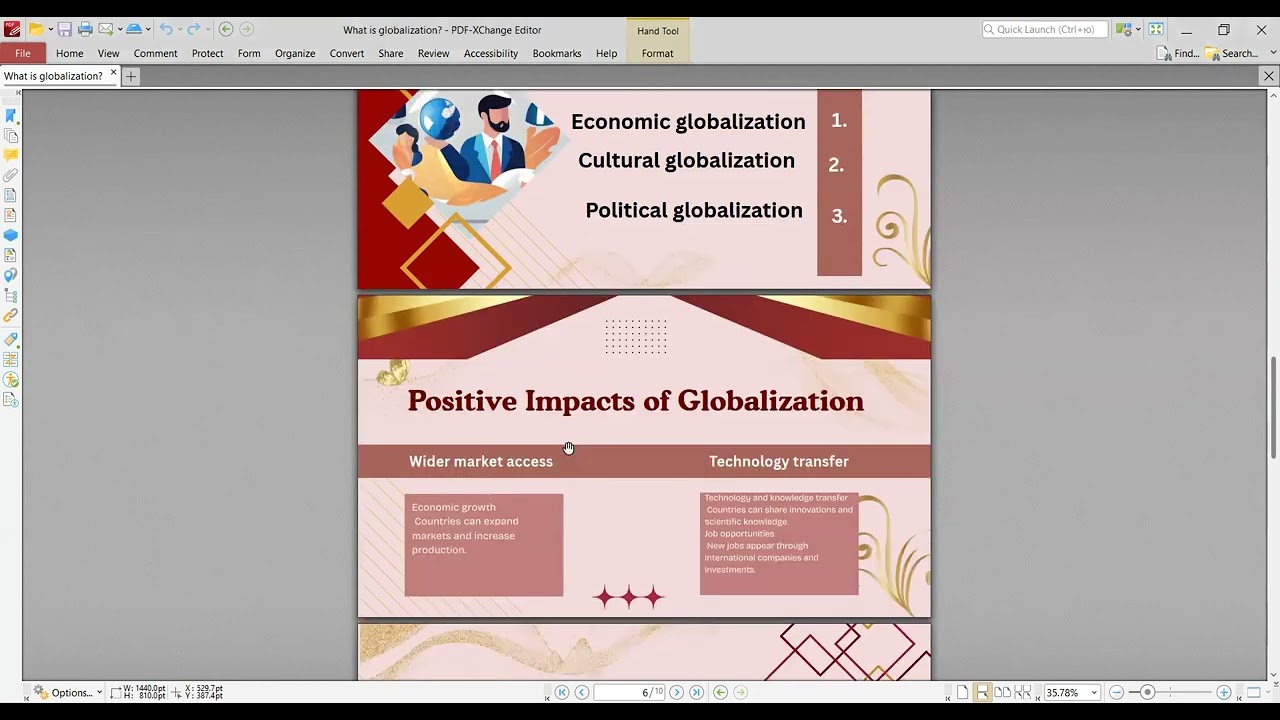The width and height of the screenshot is (1280, 720).
Task: Open the Format tab under Hand Tool
Action: (657, 53)
